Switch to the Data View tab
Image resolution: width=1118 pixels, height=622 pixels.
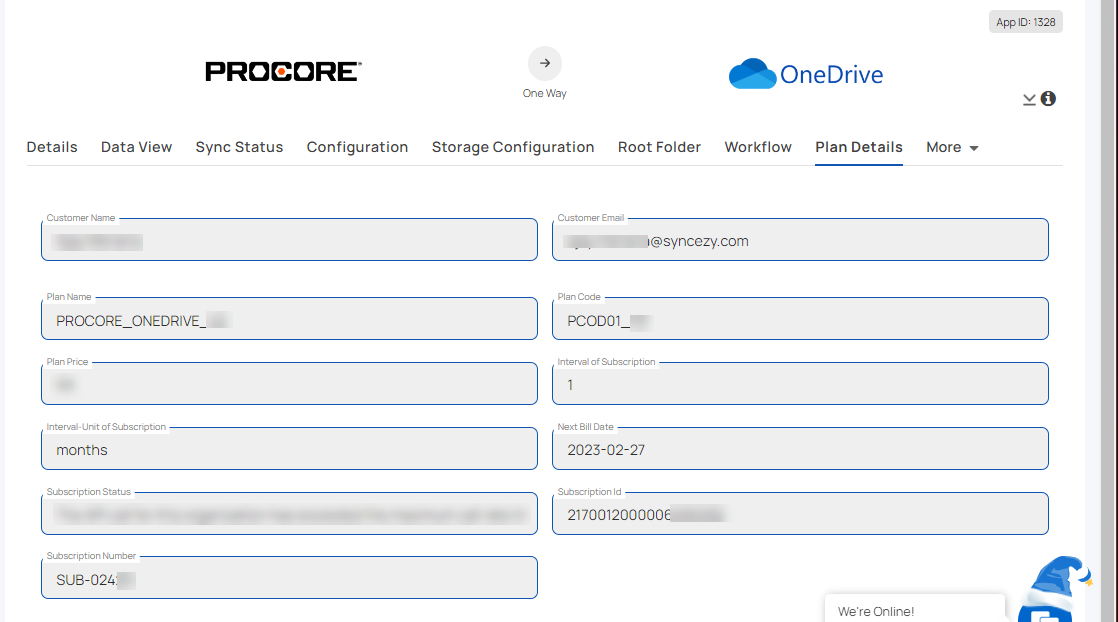pos(136,147)
